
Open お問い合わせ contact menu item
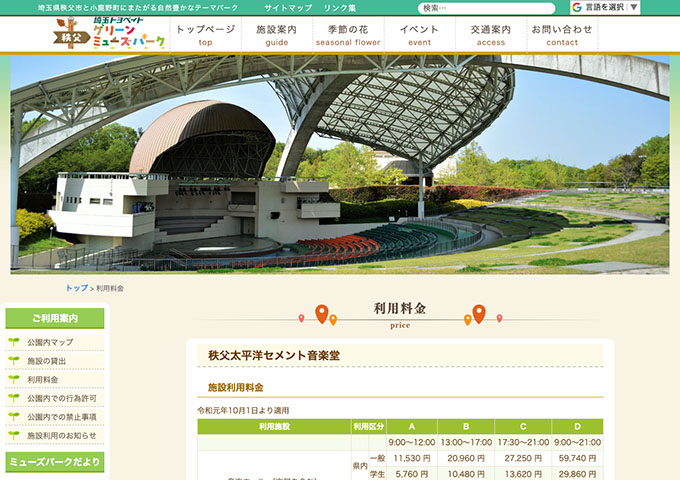562,35
